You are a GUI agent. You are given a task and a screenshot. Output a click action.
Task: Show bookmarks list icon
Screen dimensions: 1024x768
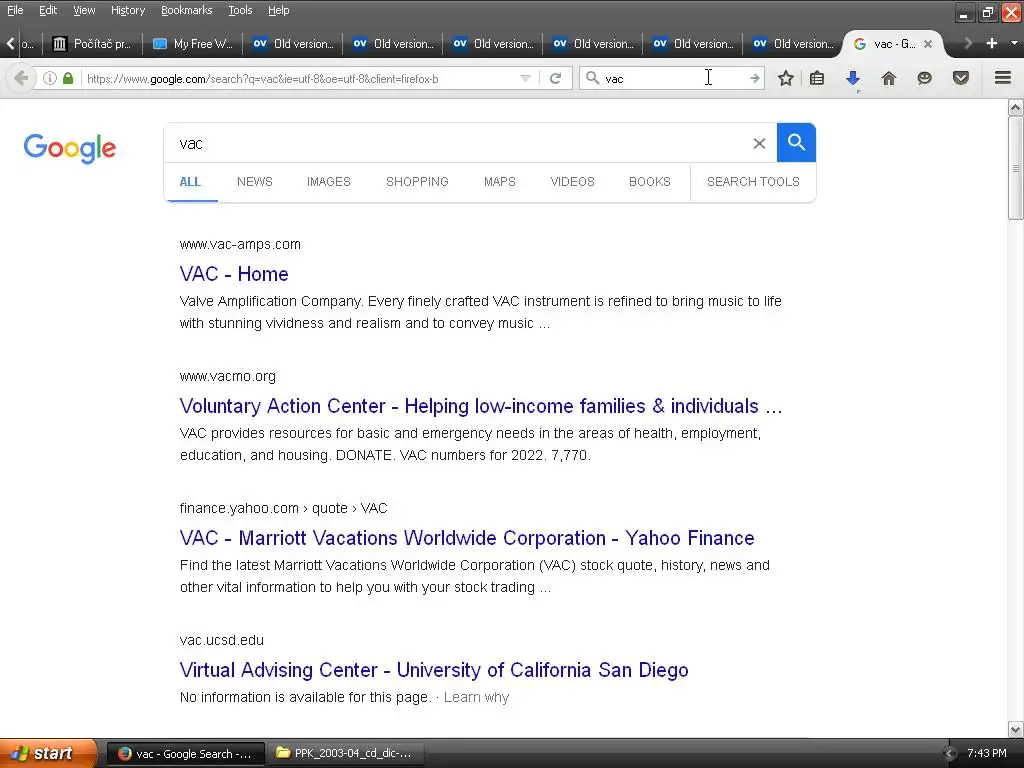coord(817,78)
